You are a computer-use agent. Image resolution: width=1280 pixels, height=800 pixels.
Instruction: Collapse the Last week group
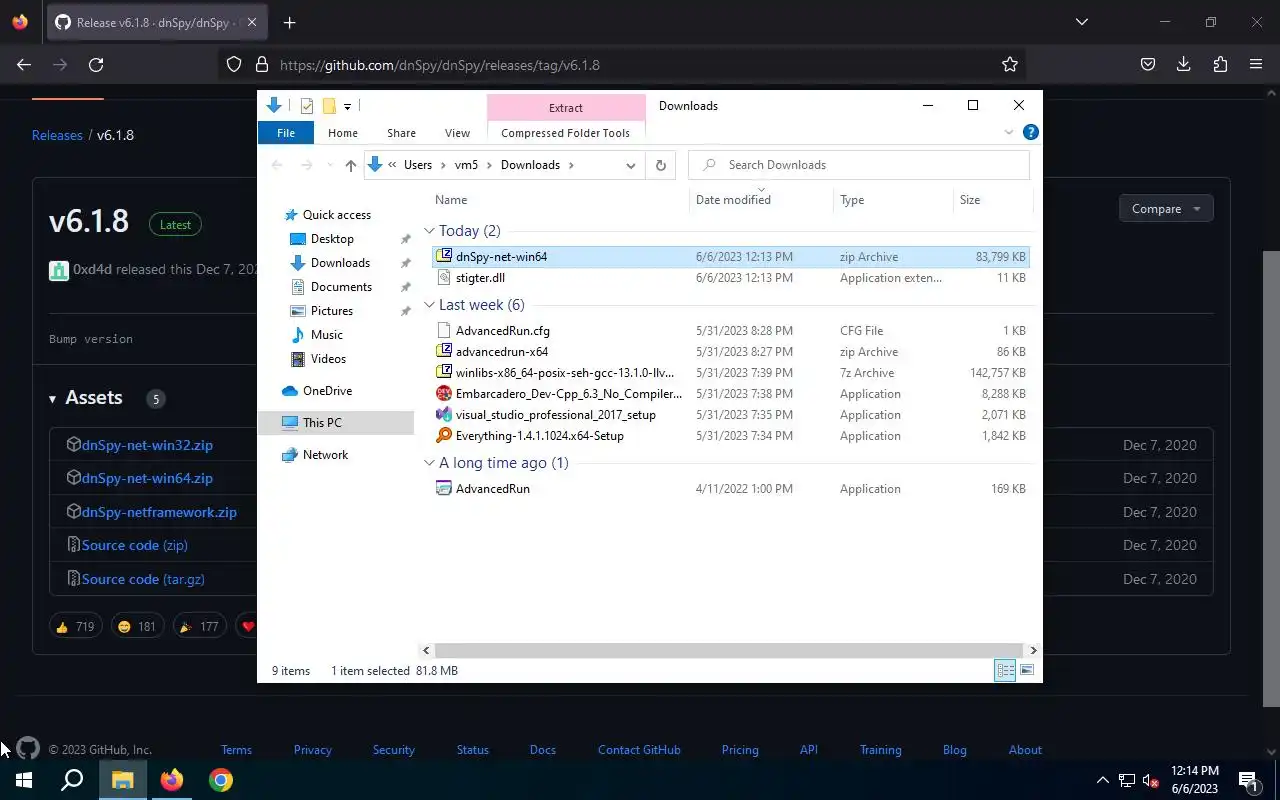click(429, 305)
